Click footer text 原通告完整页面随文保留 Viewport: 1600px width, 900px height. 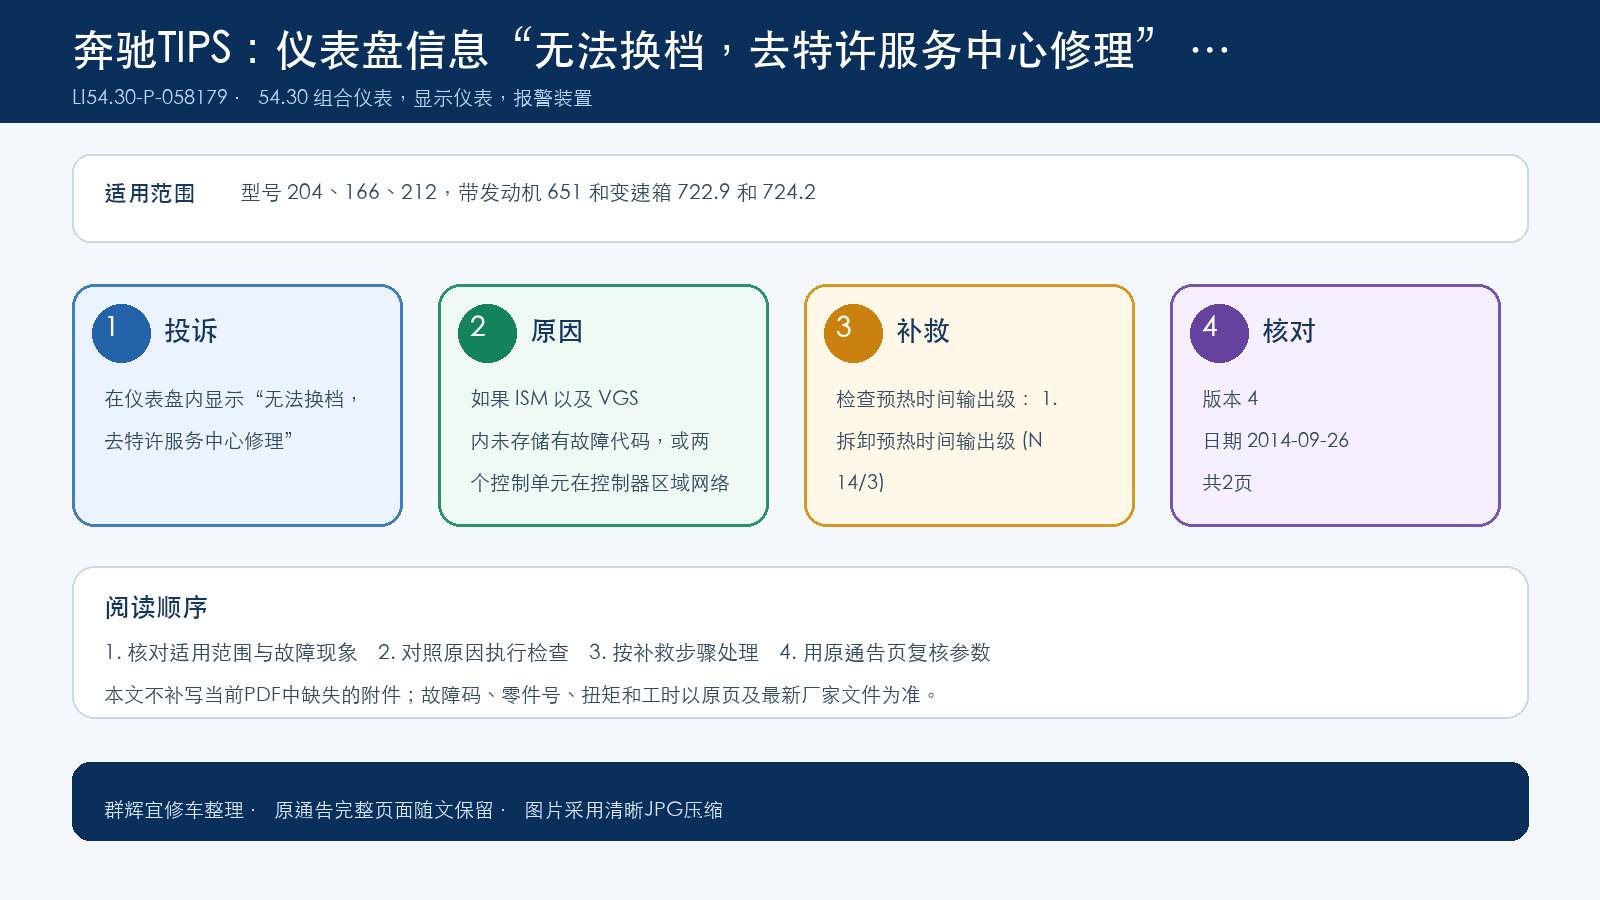(x=384, y=811)
